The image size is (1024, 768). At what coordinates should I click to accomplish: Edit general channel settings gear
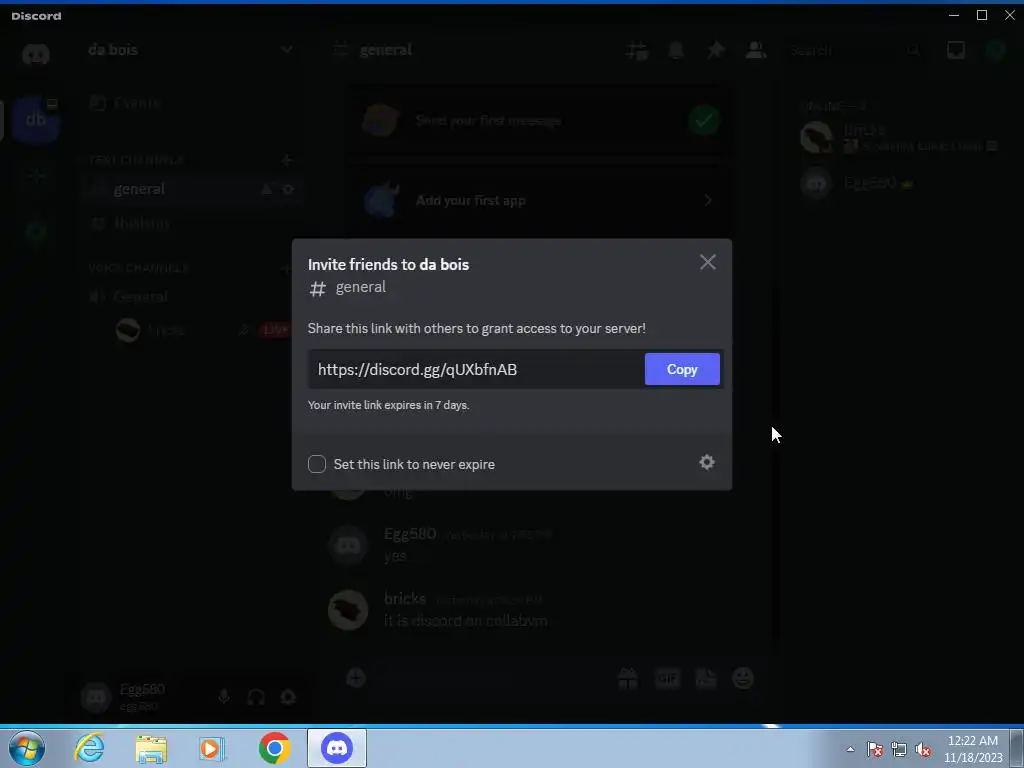287,189
